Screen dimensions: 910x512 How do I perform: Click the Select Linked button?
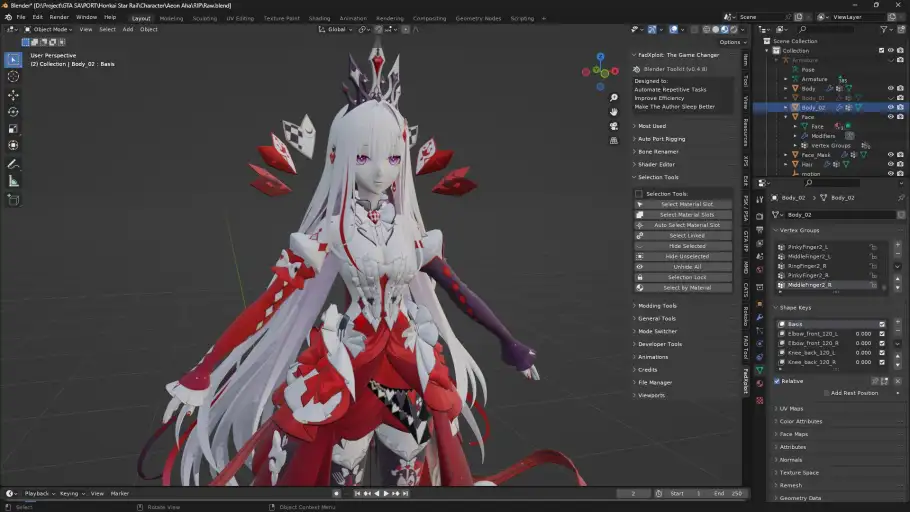click(682, 236)
